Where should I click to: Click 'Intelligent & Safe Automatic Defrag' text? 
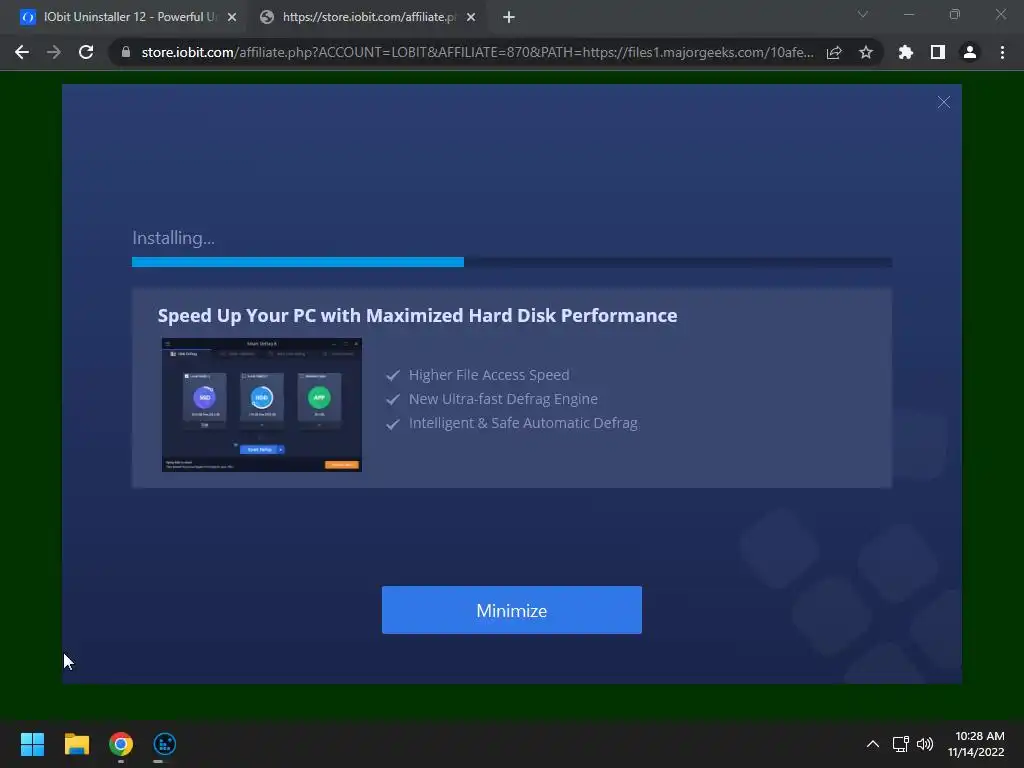[523, 423]
